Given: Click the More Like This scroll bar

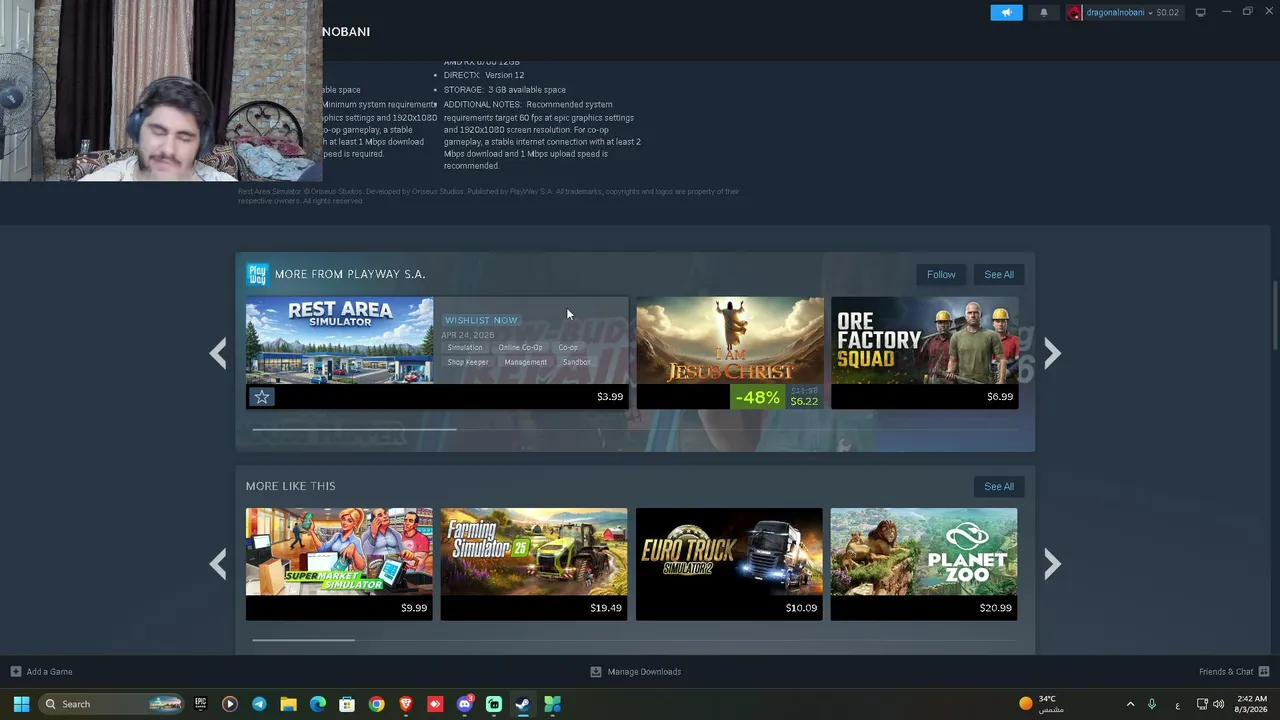Looking at the screenshot, I should point(303,640).
